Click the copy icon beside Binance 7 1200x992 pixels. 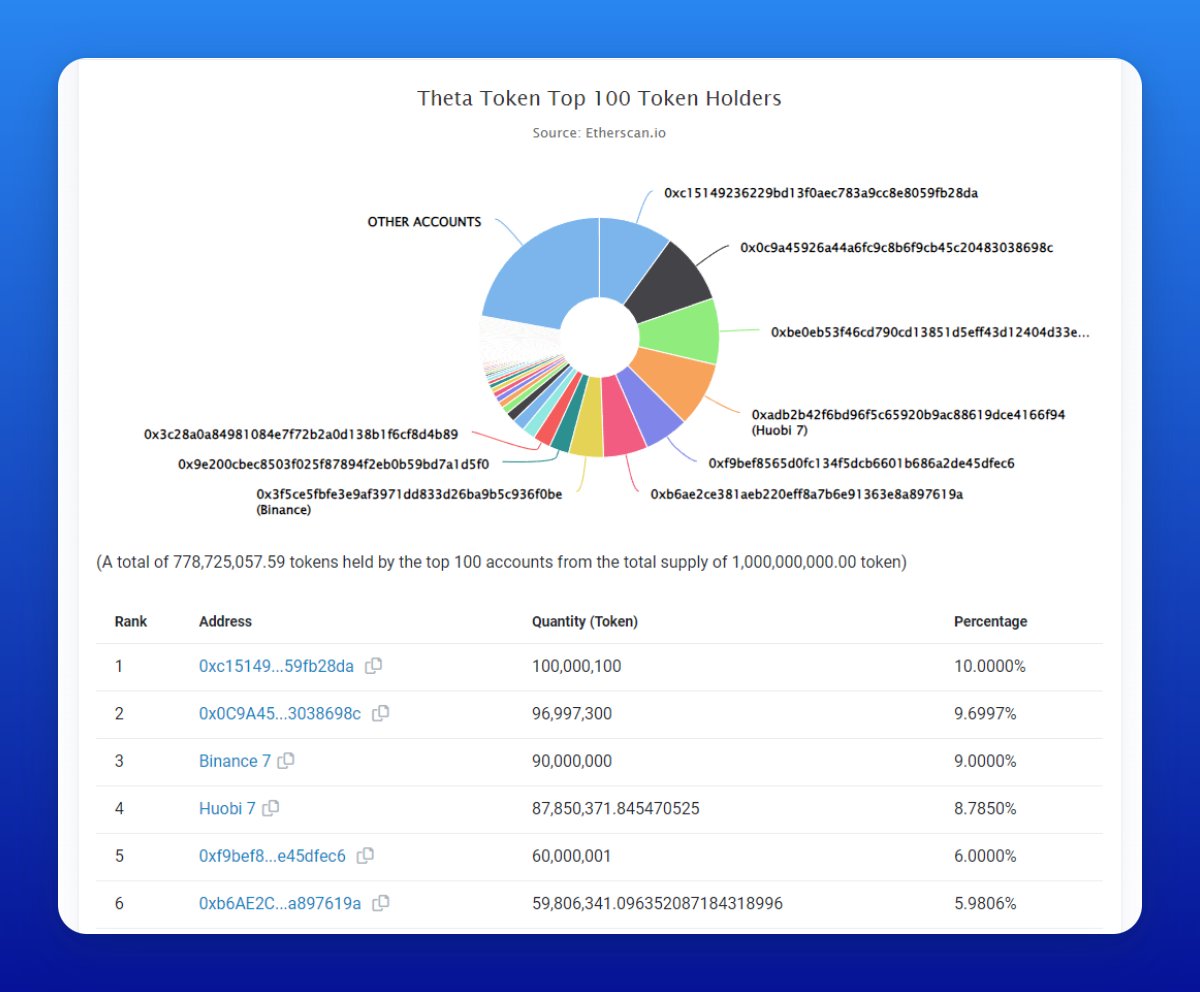(x=286, y=761)
